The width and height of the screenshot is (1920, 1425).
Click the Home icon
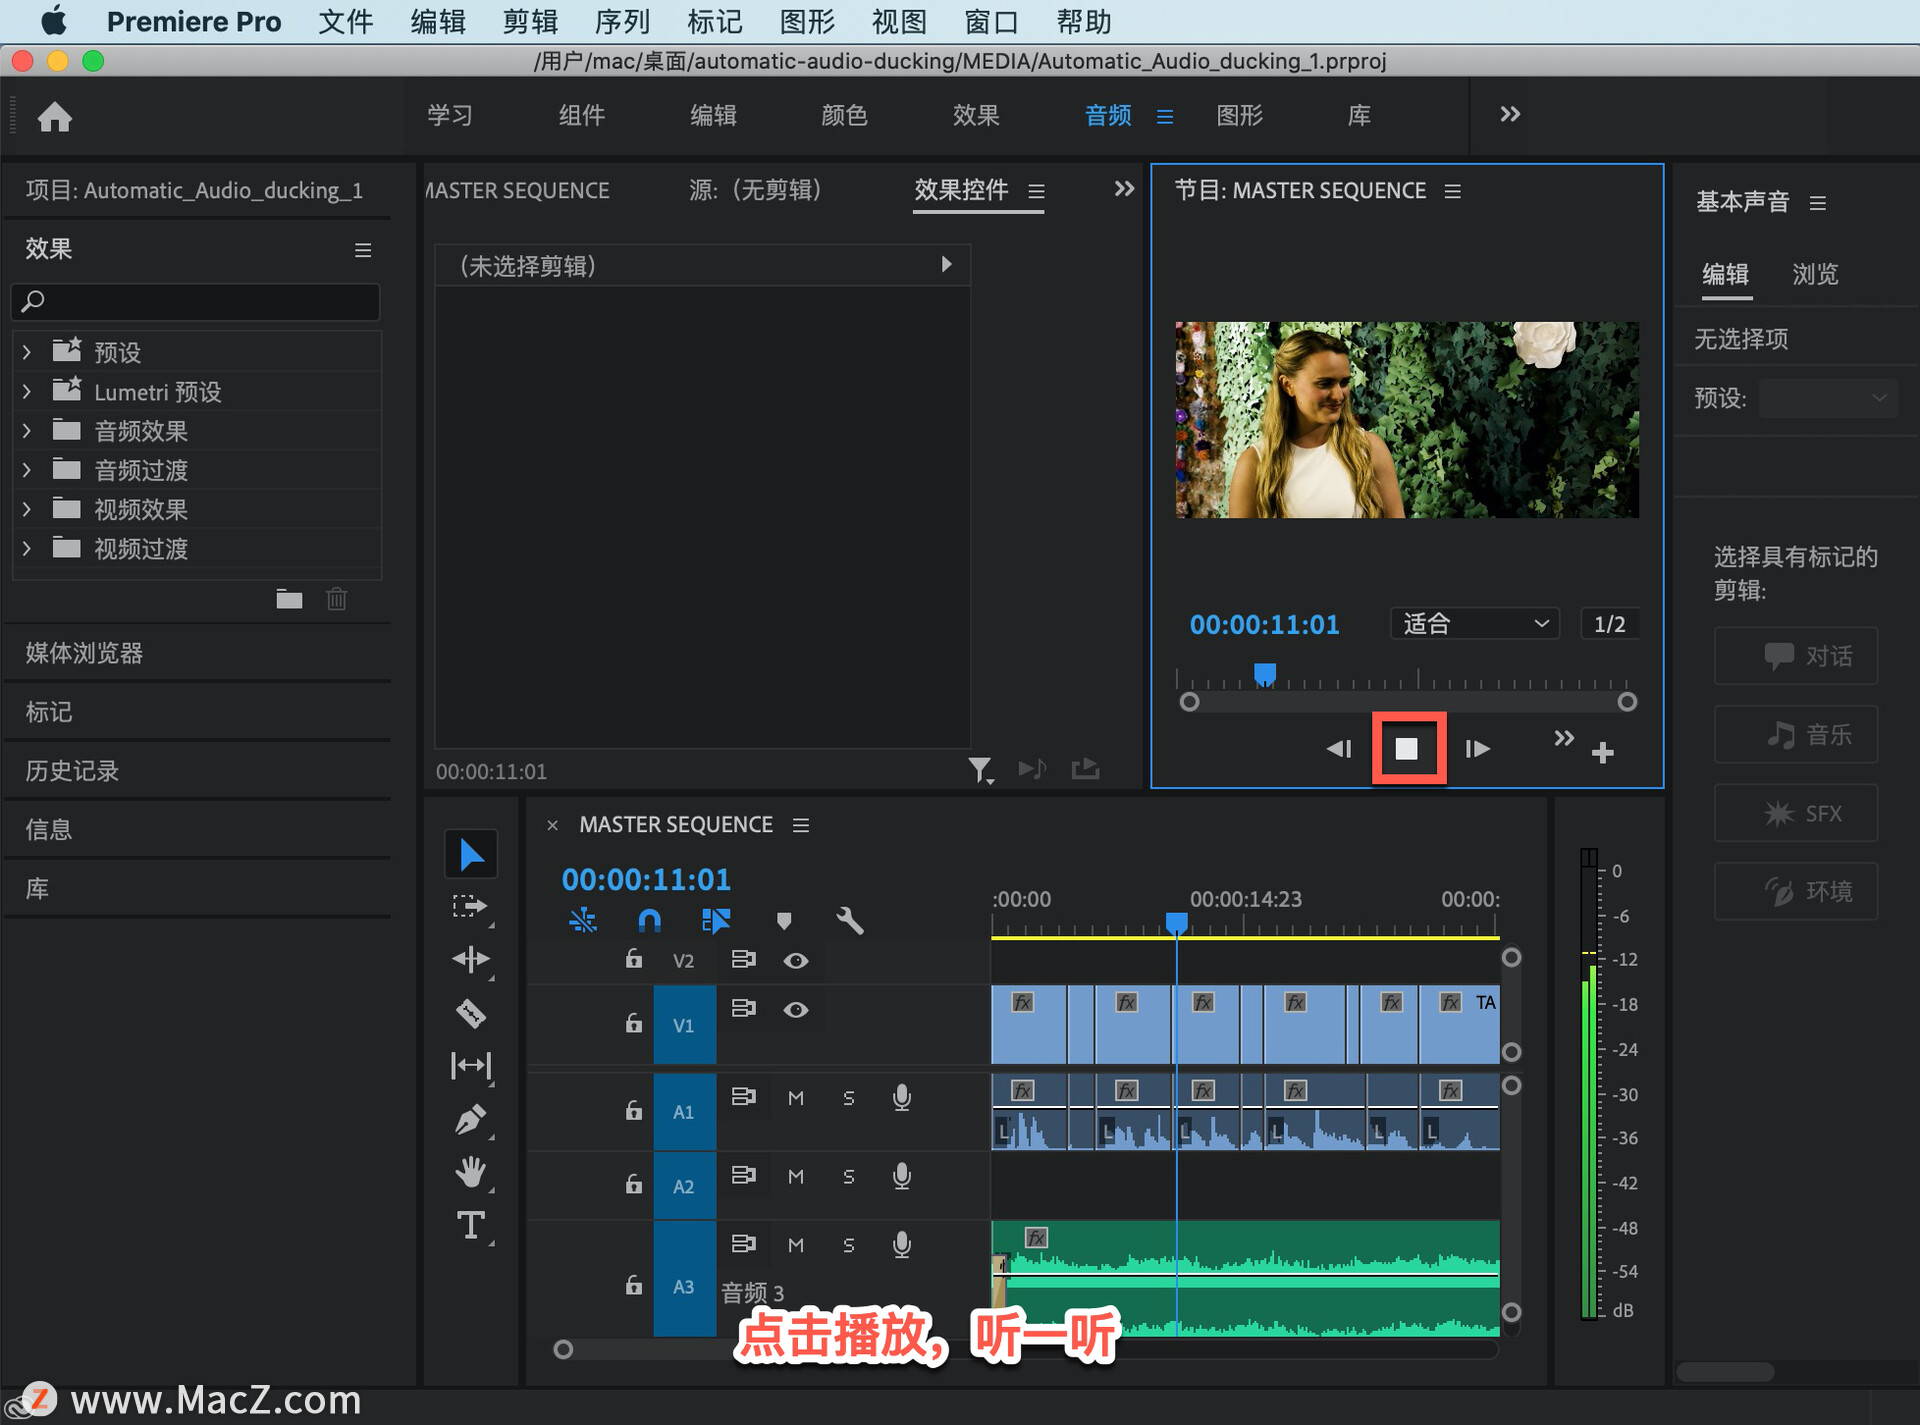pyautogui.click(x=55, y=117)
